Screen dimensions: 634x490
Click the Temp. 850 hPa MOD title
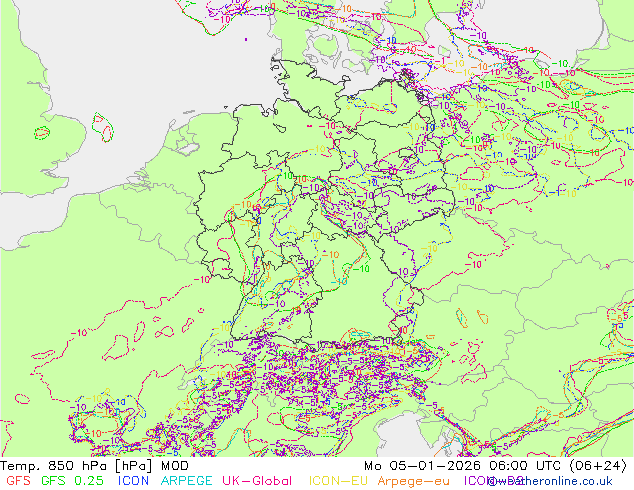95,466
